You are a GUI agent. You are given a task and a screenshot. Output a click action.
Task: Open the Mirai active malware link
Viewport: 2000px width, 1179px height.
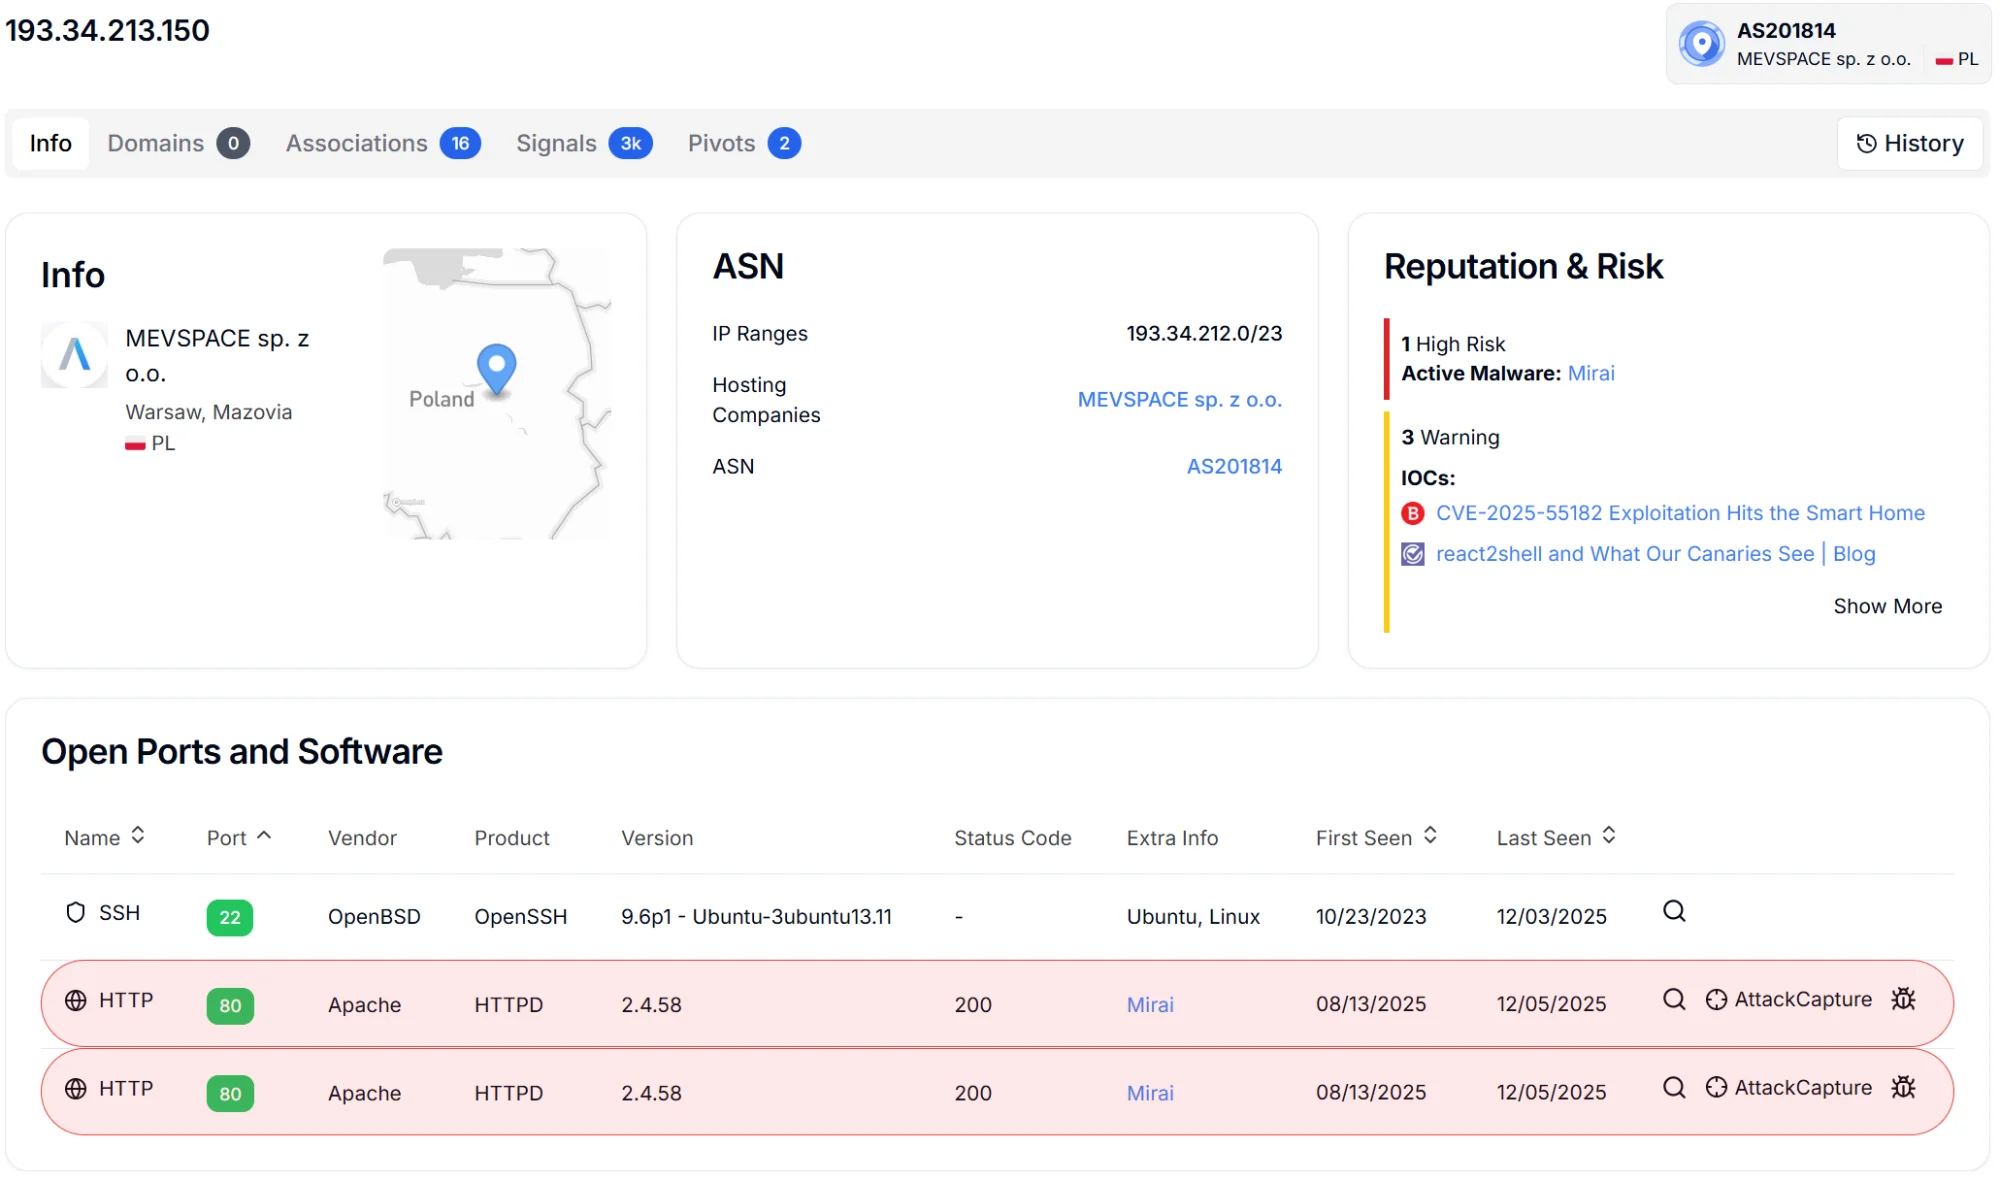(1590, 373)
